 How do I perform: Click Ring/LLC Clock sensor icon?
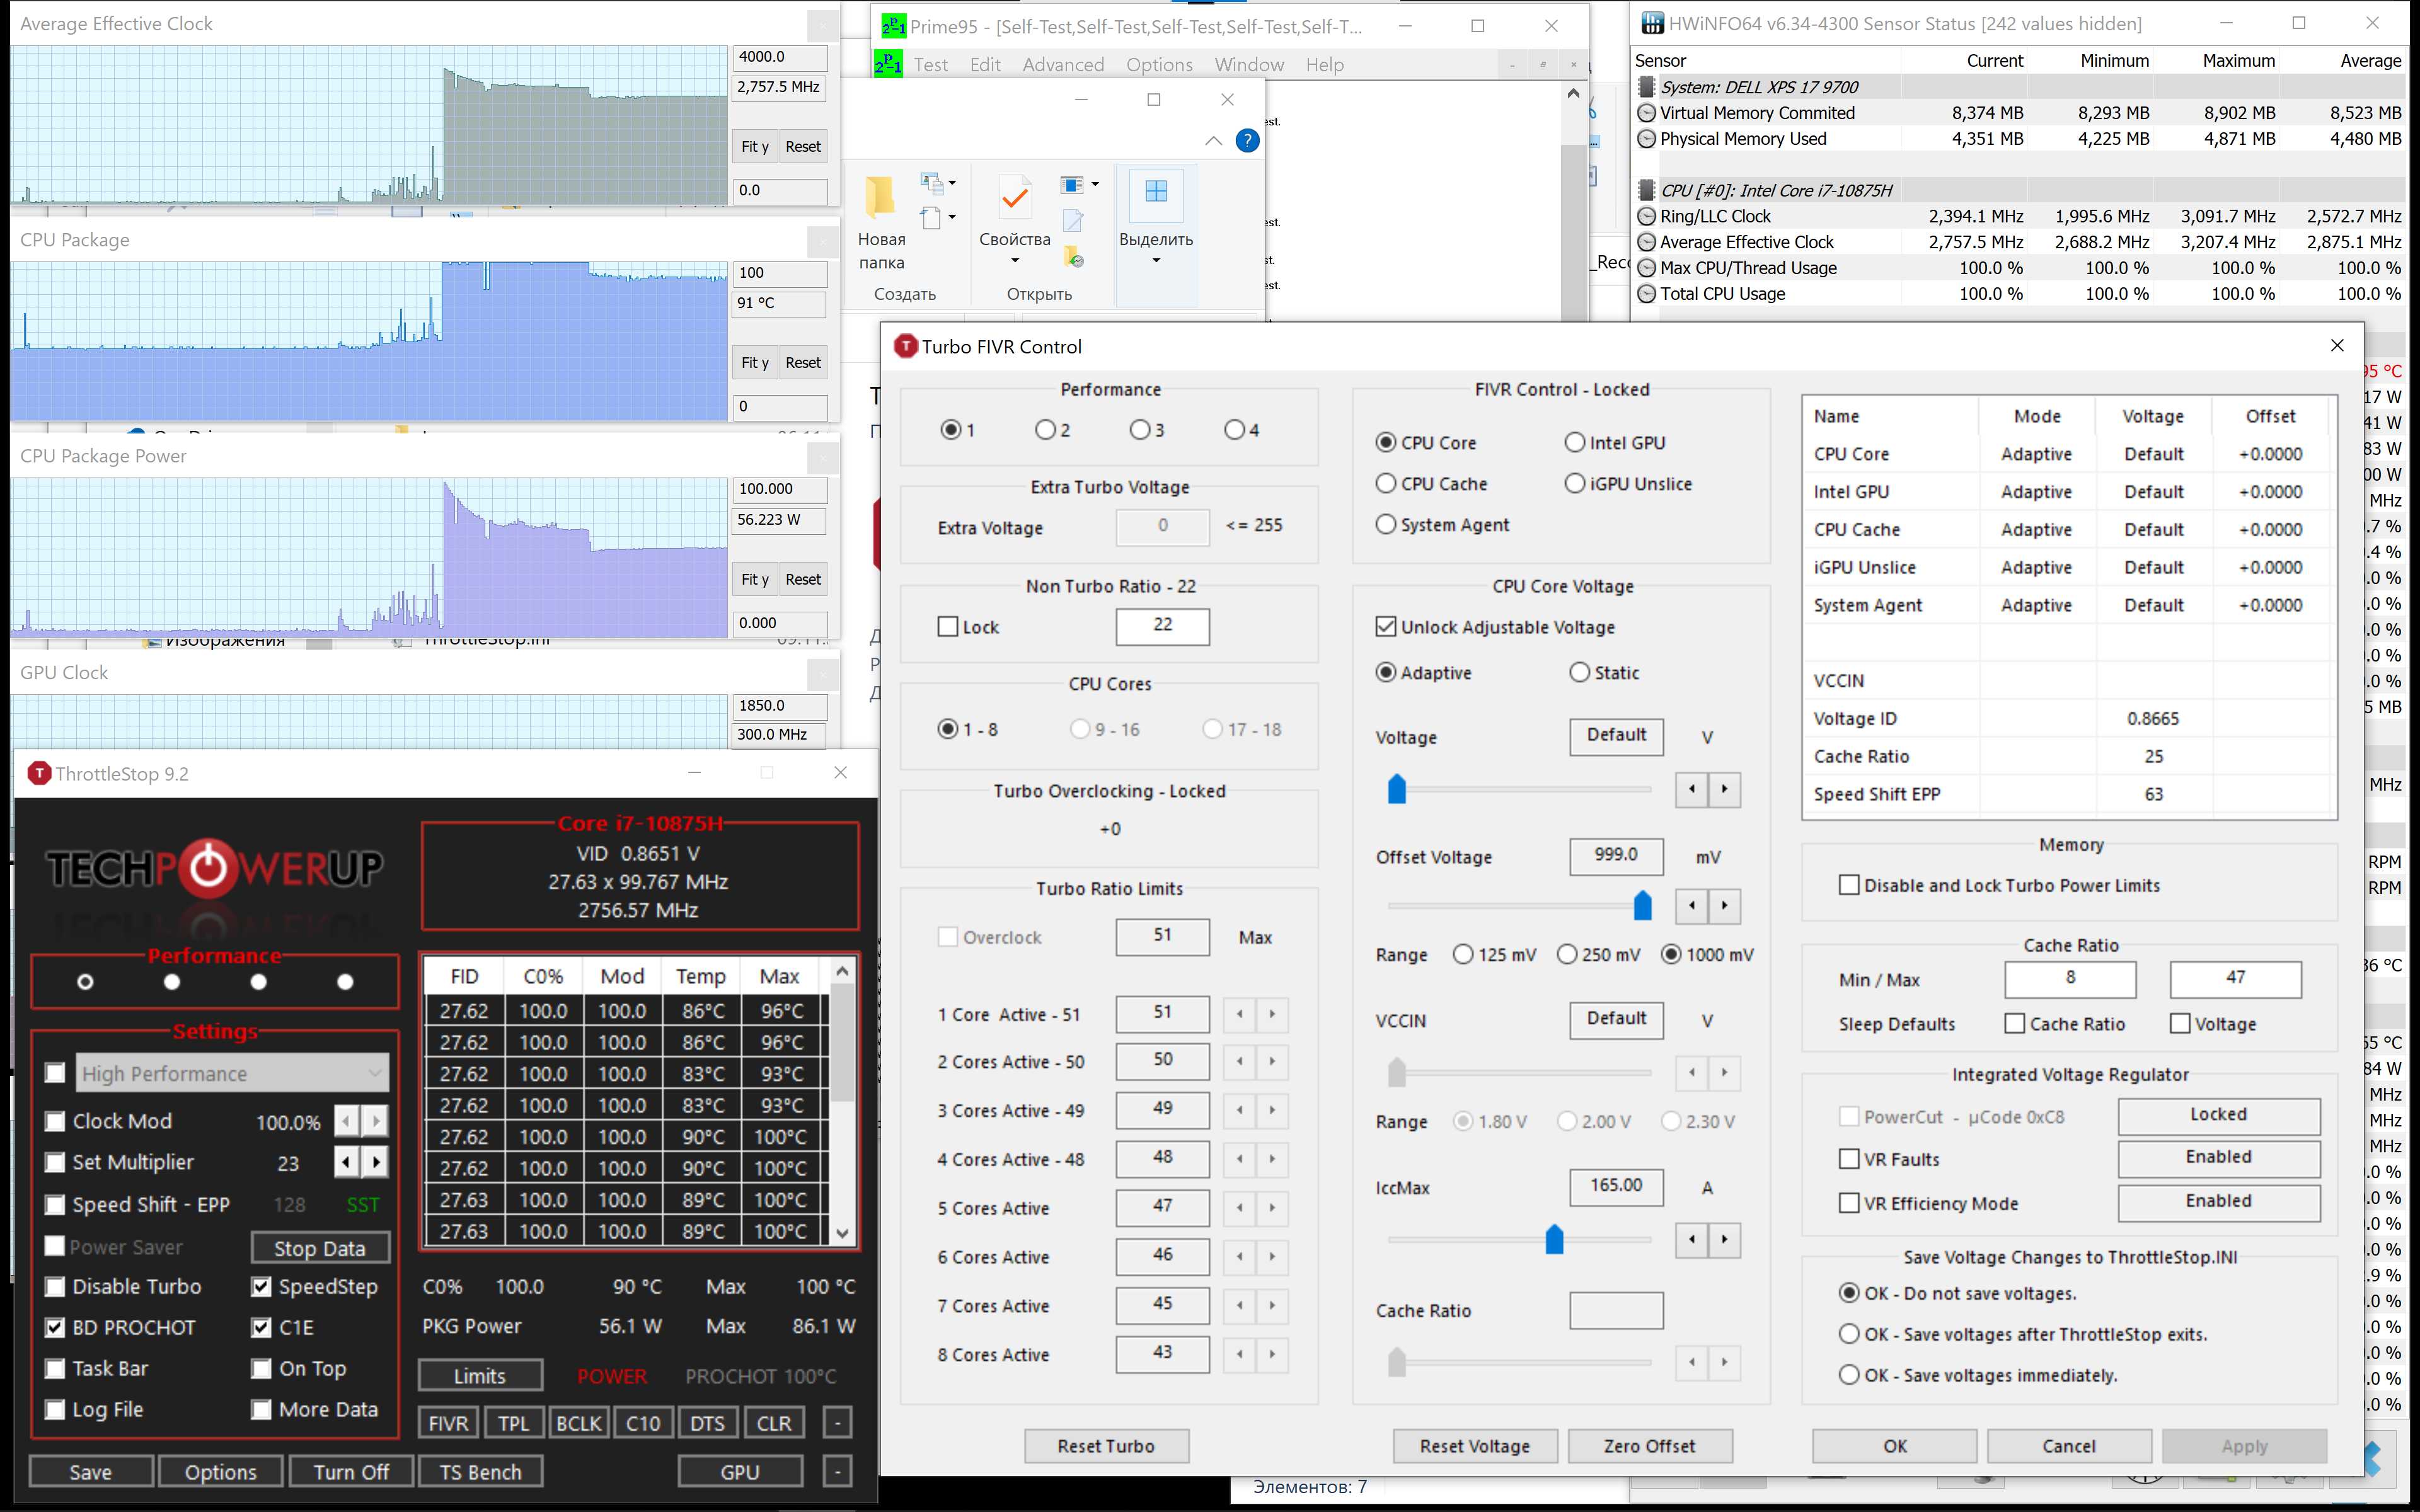[x=1646, y=216]
